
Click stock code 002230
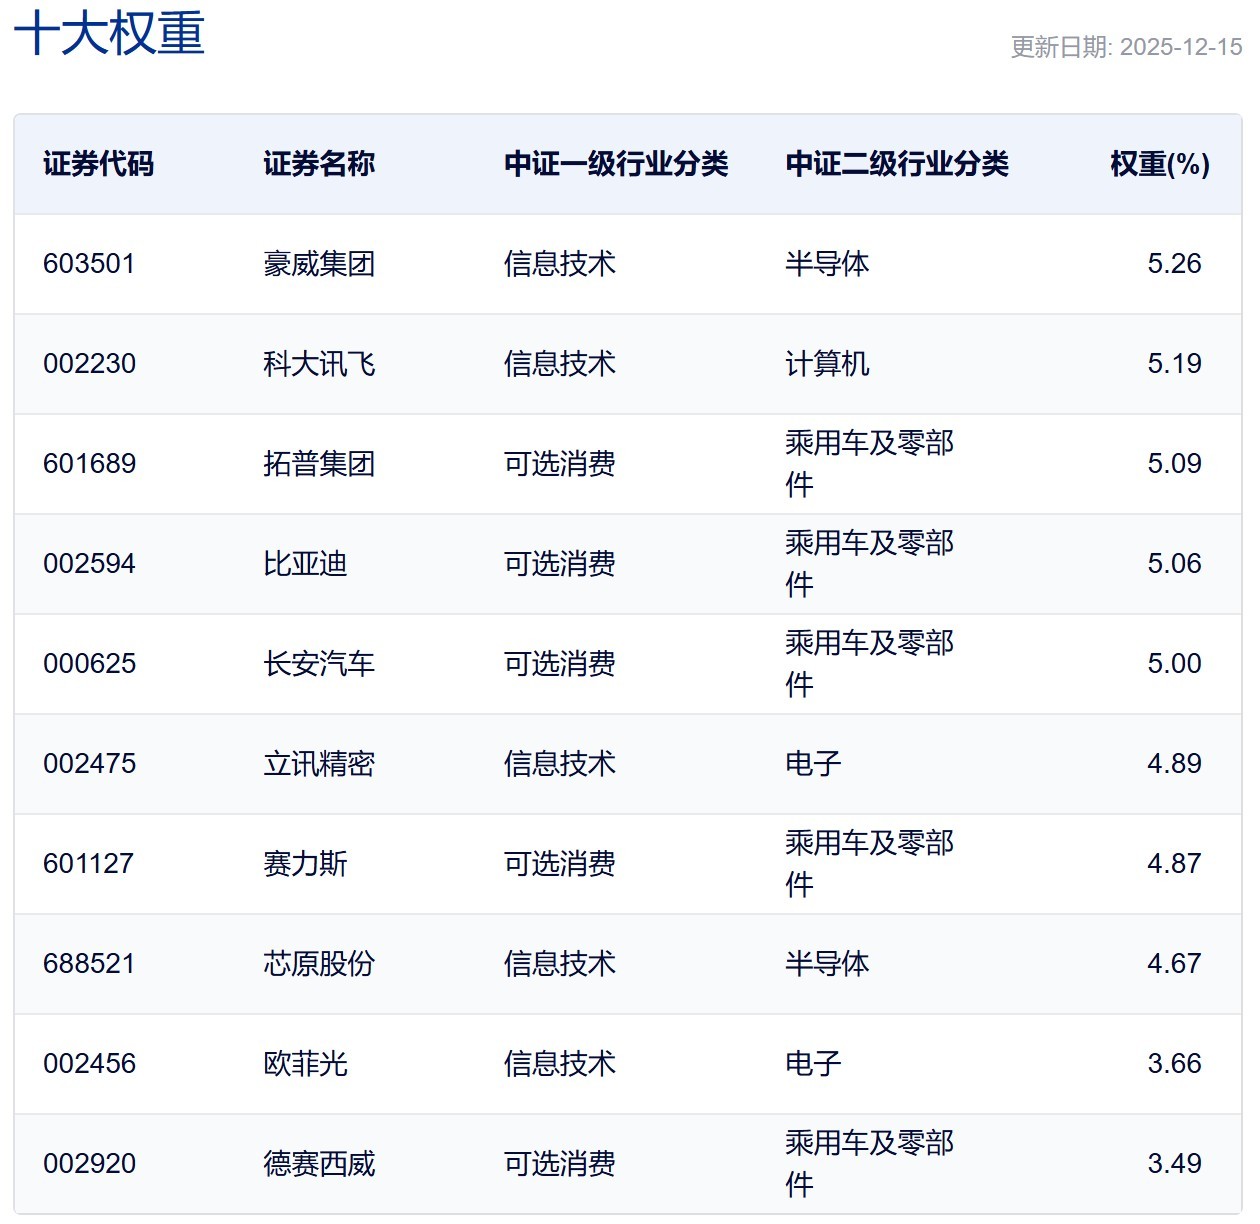point(89,364)
